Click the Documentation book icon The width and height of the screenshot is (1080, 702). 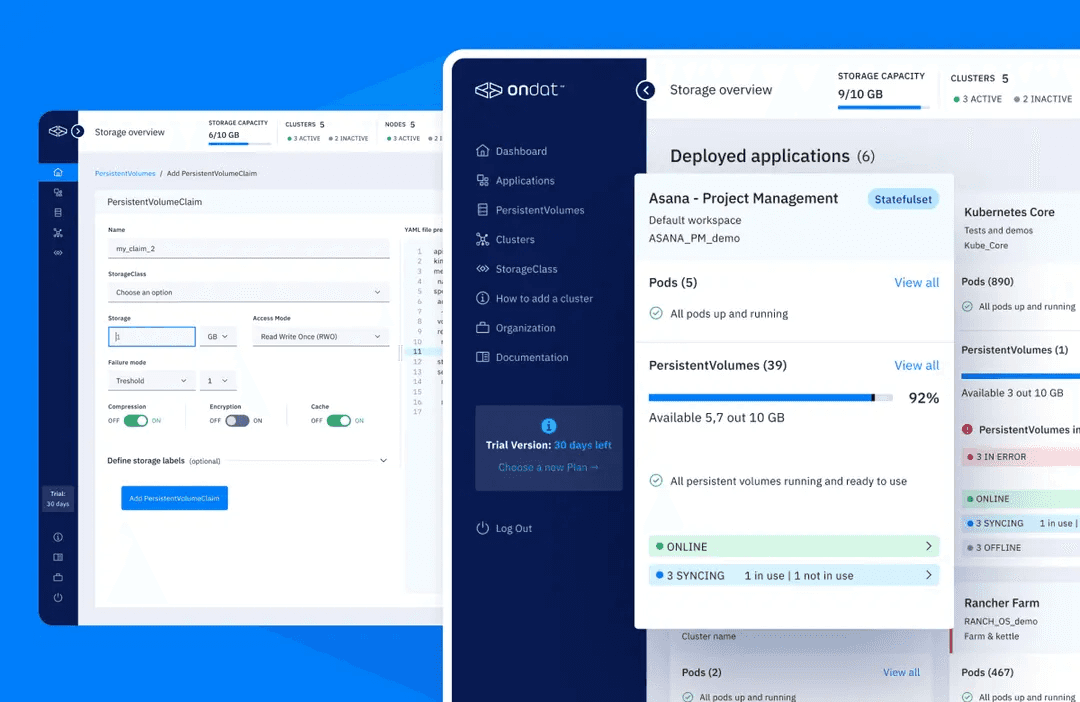pyautogui.click(x=482, y=357)
